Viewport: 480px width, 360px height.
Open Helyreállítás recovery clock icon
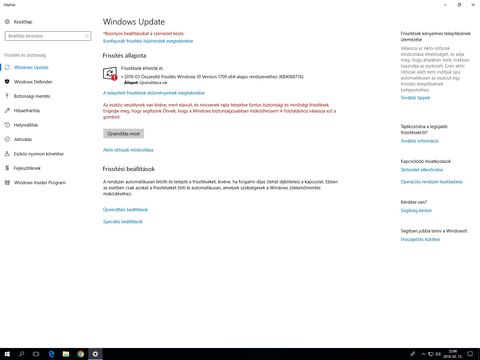(7, 125)
